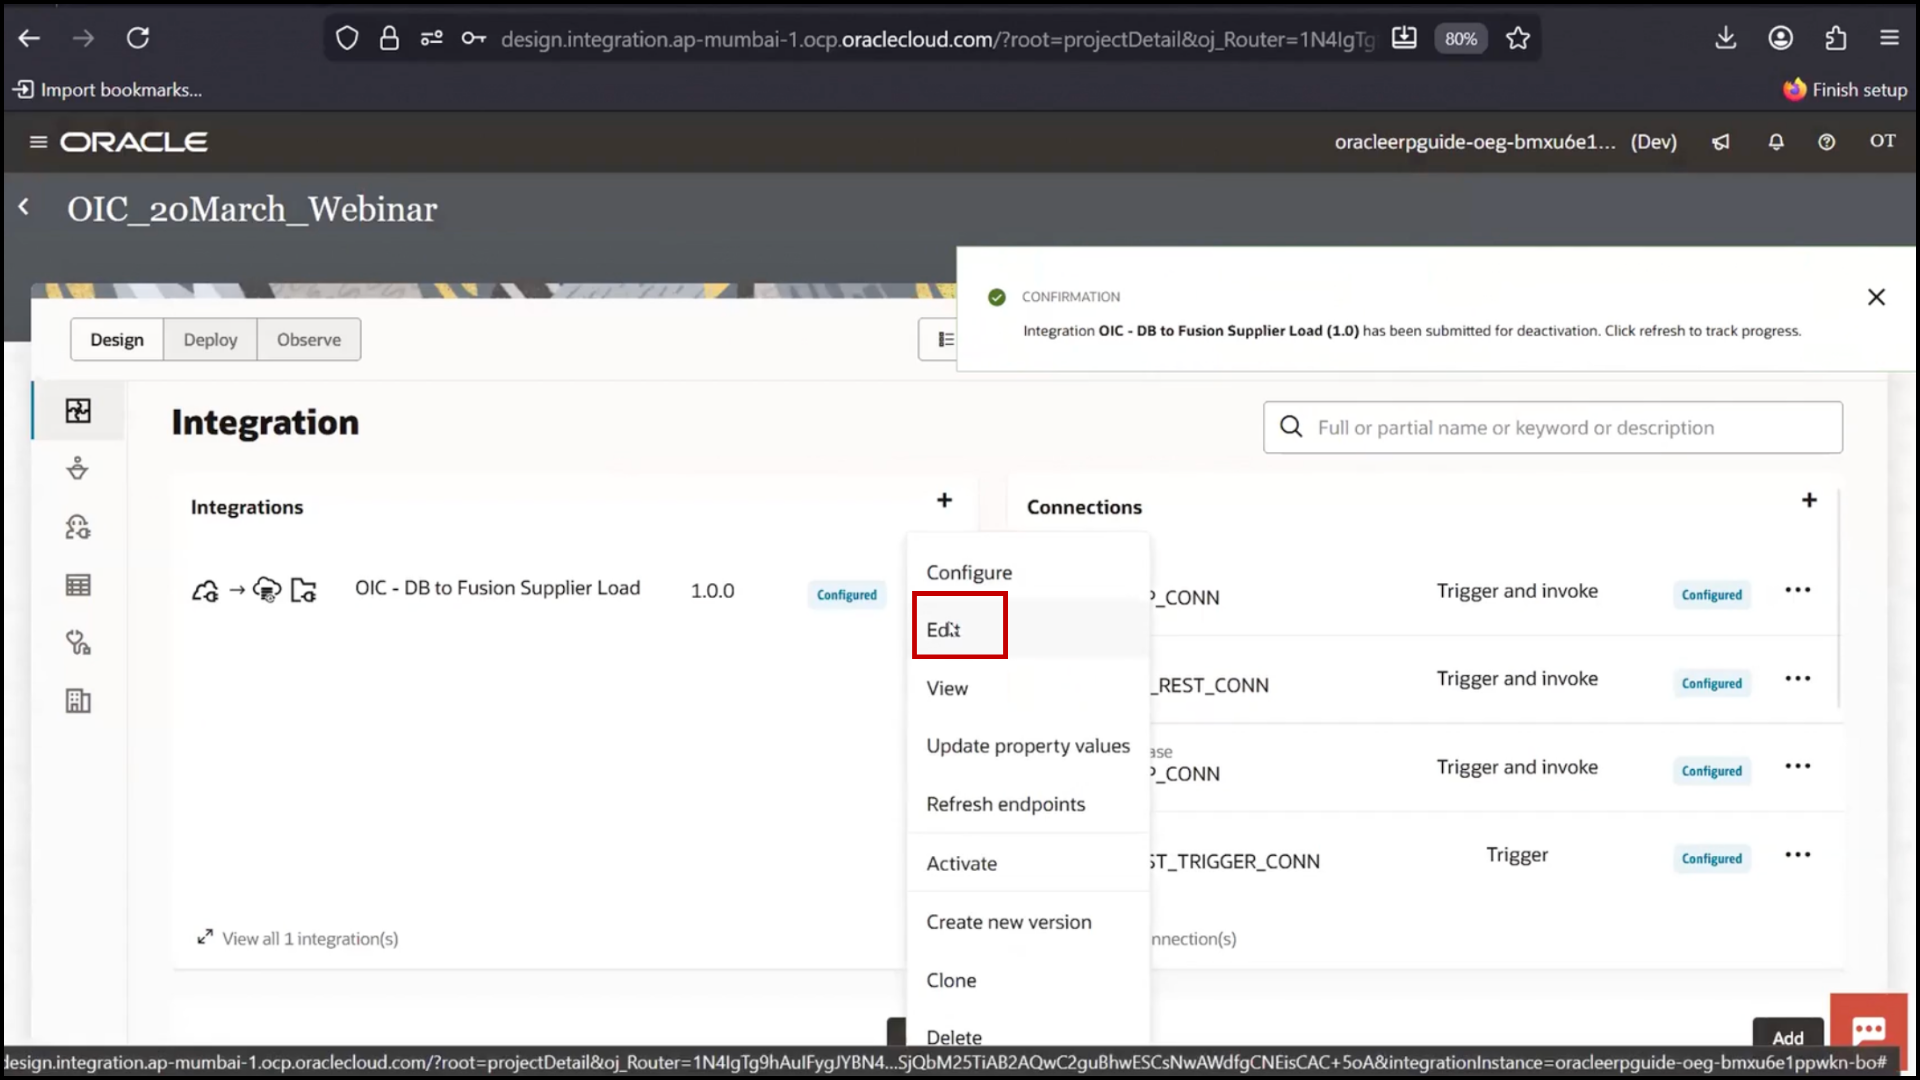The width and height of the screenshot is (1920, 1080).
Task: Select OIC - DB to Fusion Supplier Load integration
Action: coord(497,588)
